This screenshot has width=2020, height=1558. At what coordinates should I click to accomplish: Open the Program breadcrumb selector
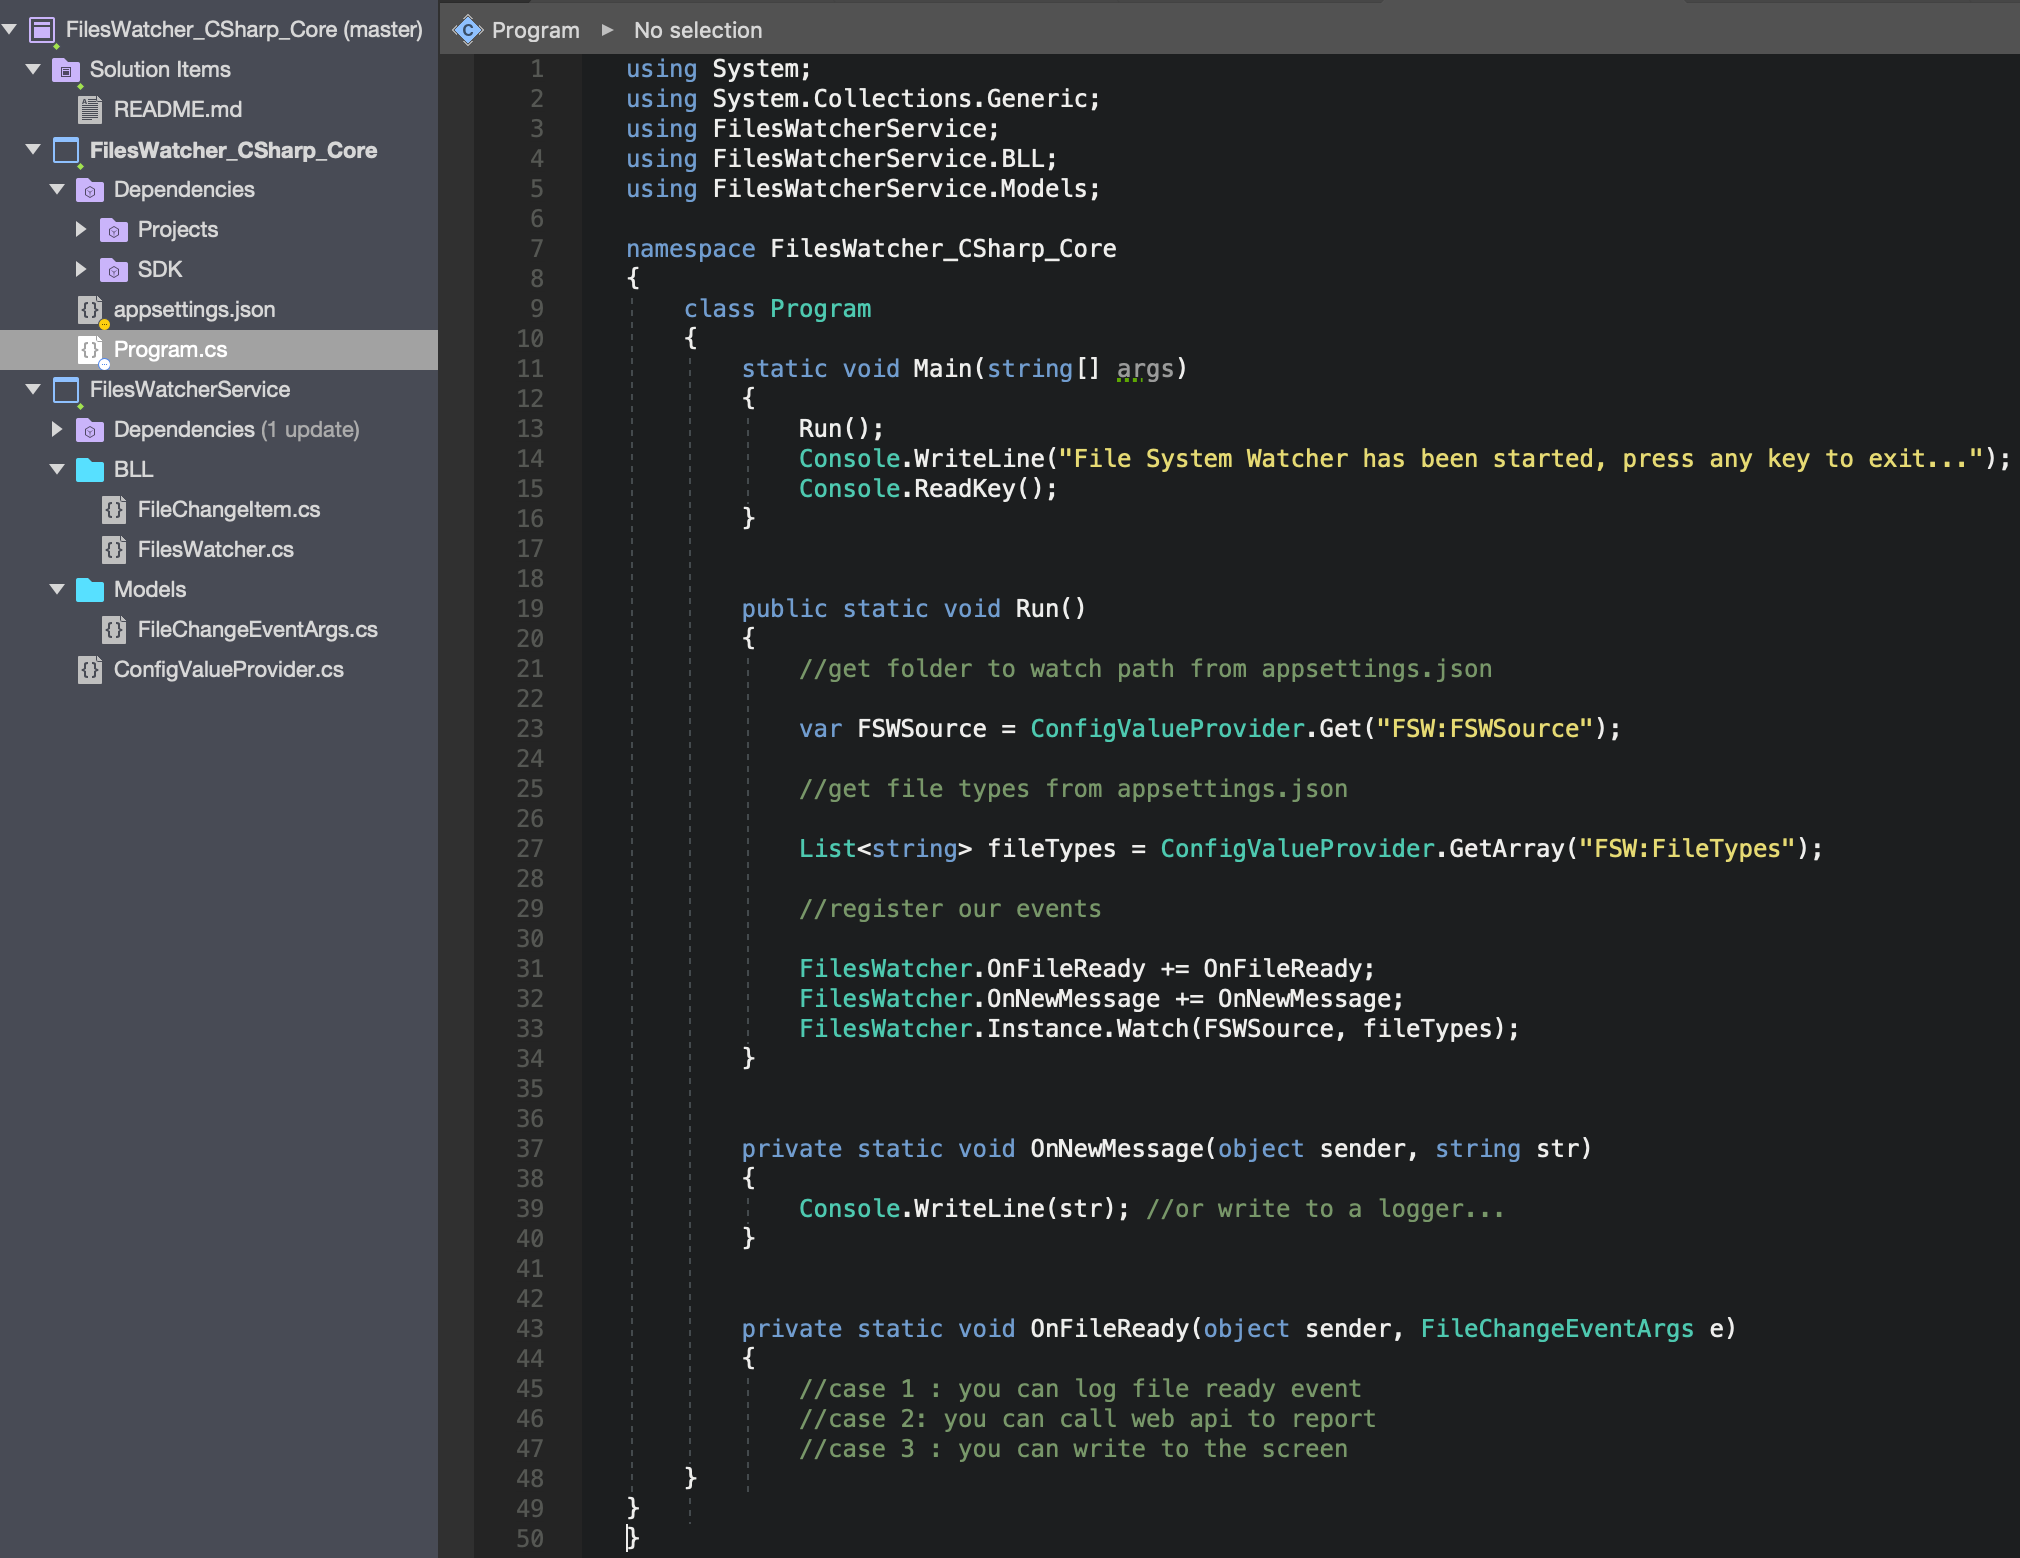click(535, 31)
